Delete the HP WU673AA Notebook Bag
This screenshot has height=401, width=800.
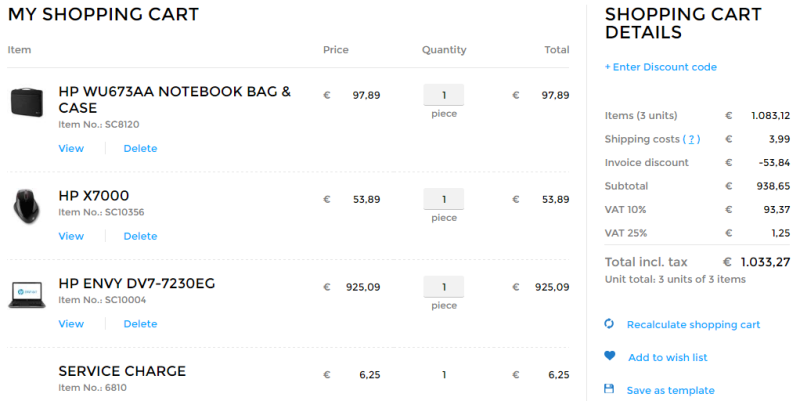(x=140, y=149)
